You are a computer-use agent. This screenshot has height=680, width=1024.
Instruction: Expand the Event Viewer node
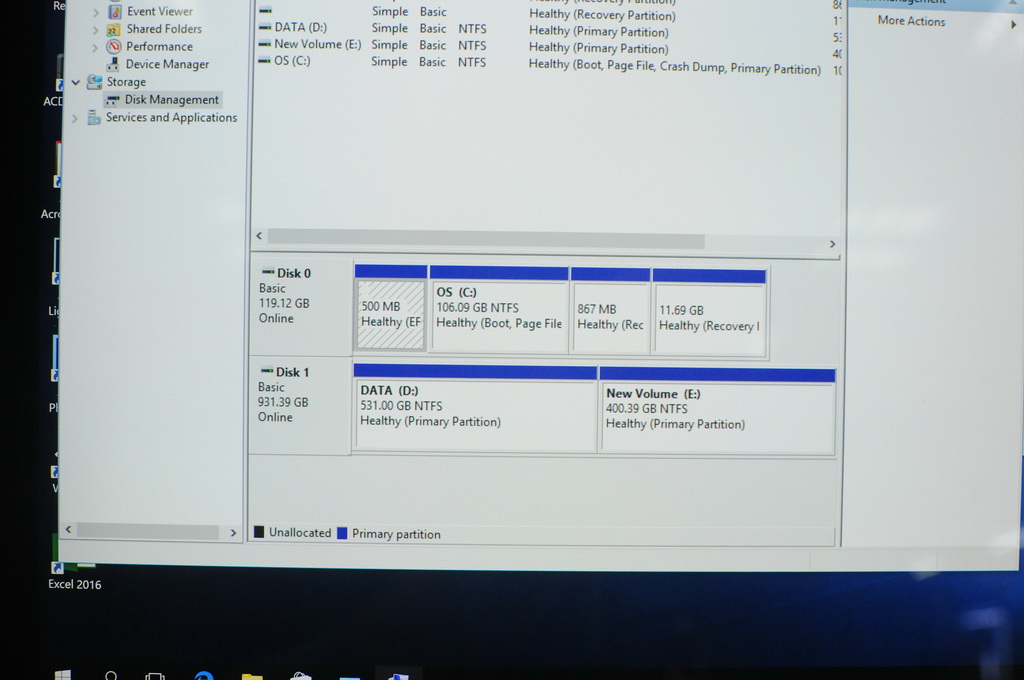[x=95, y=12]
